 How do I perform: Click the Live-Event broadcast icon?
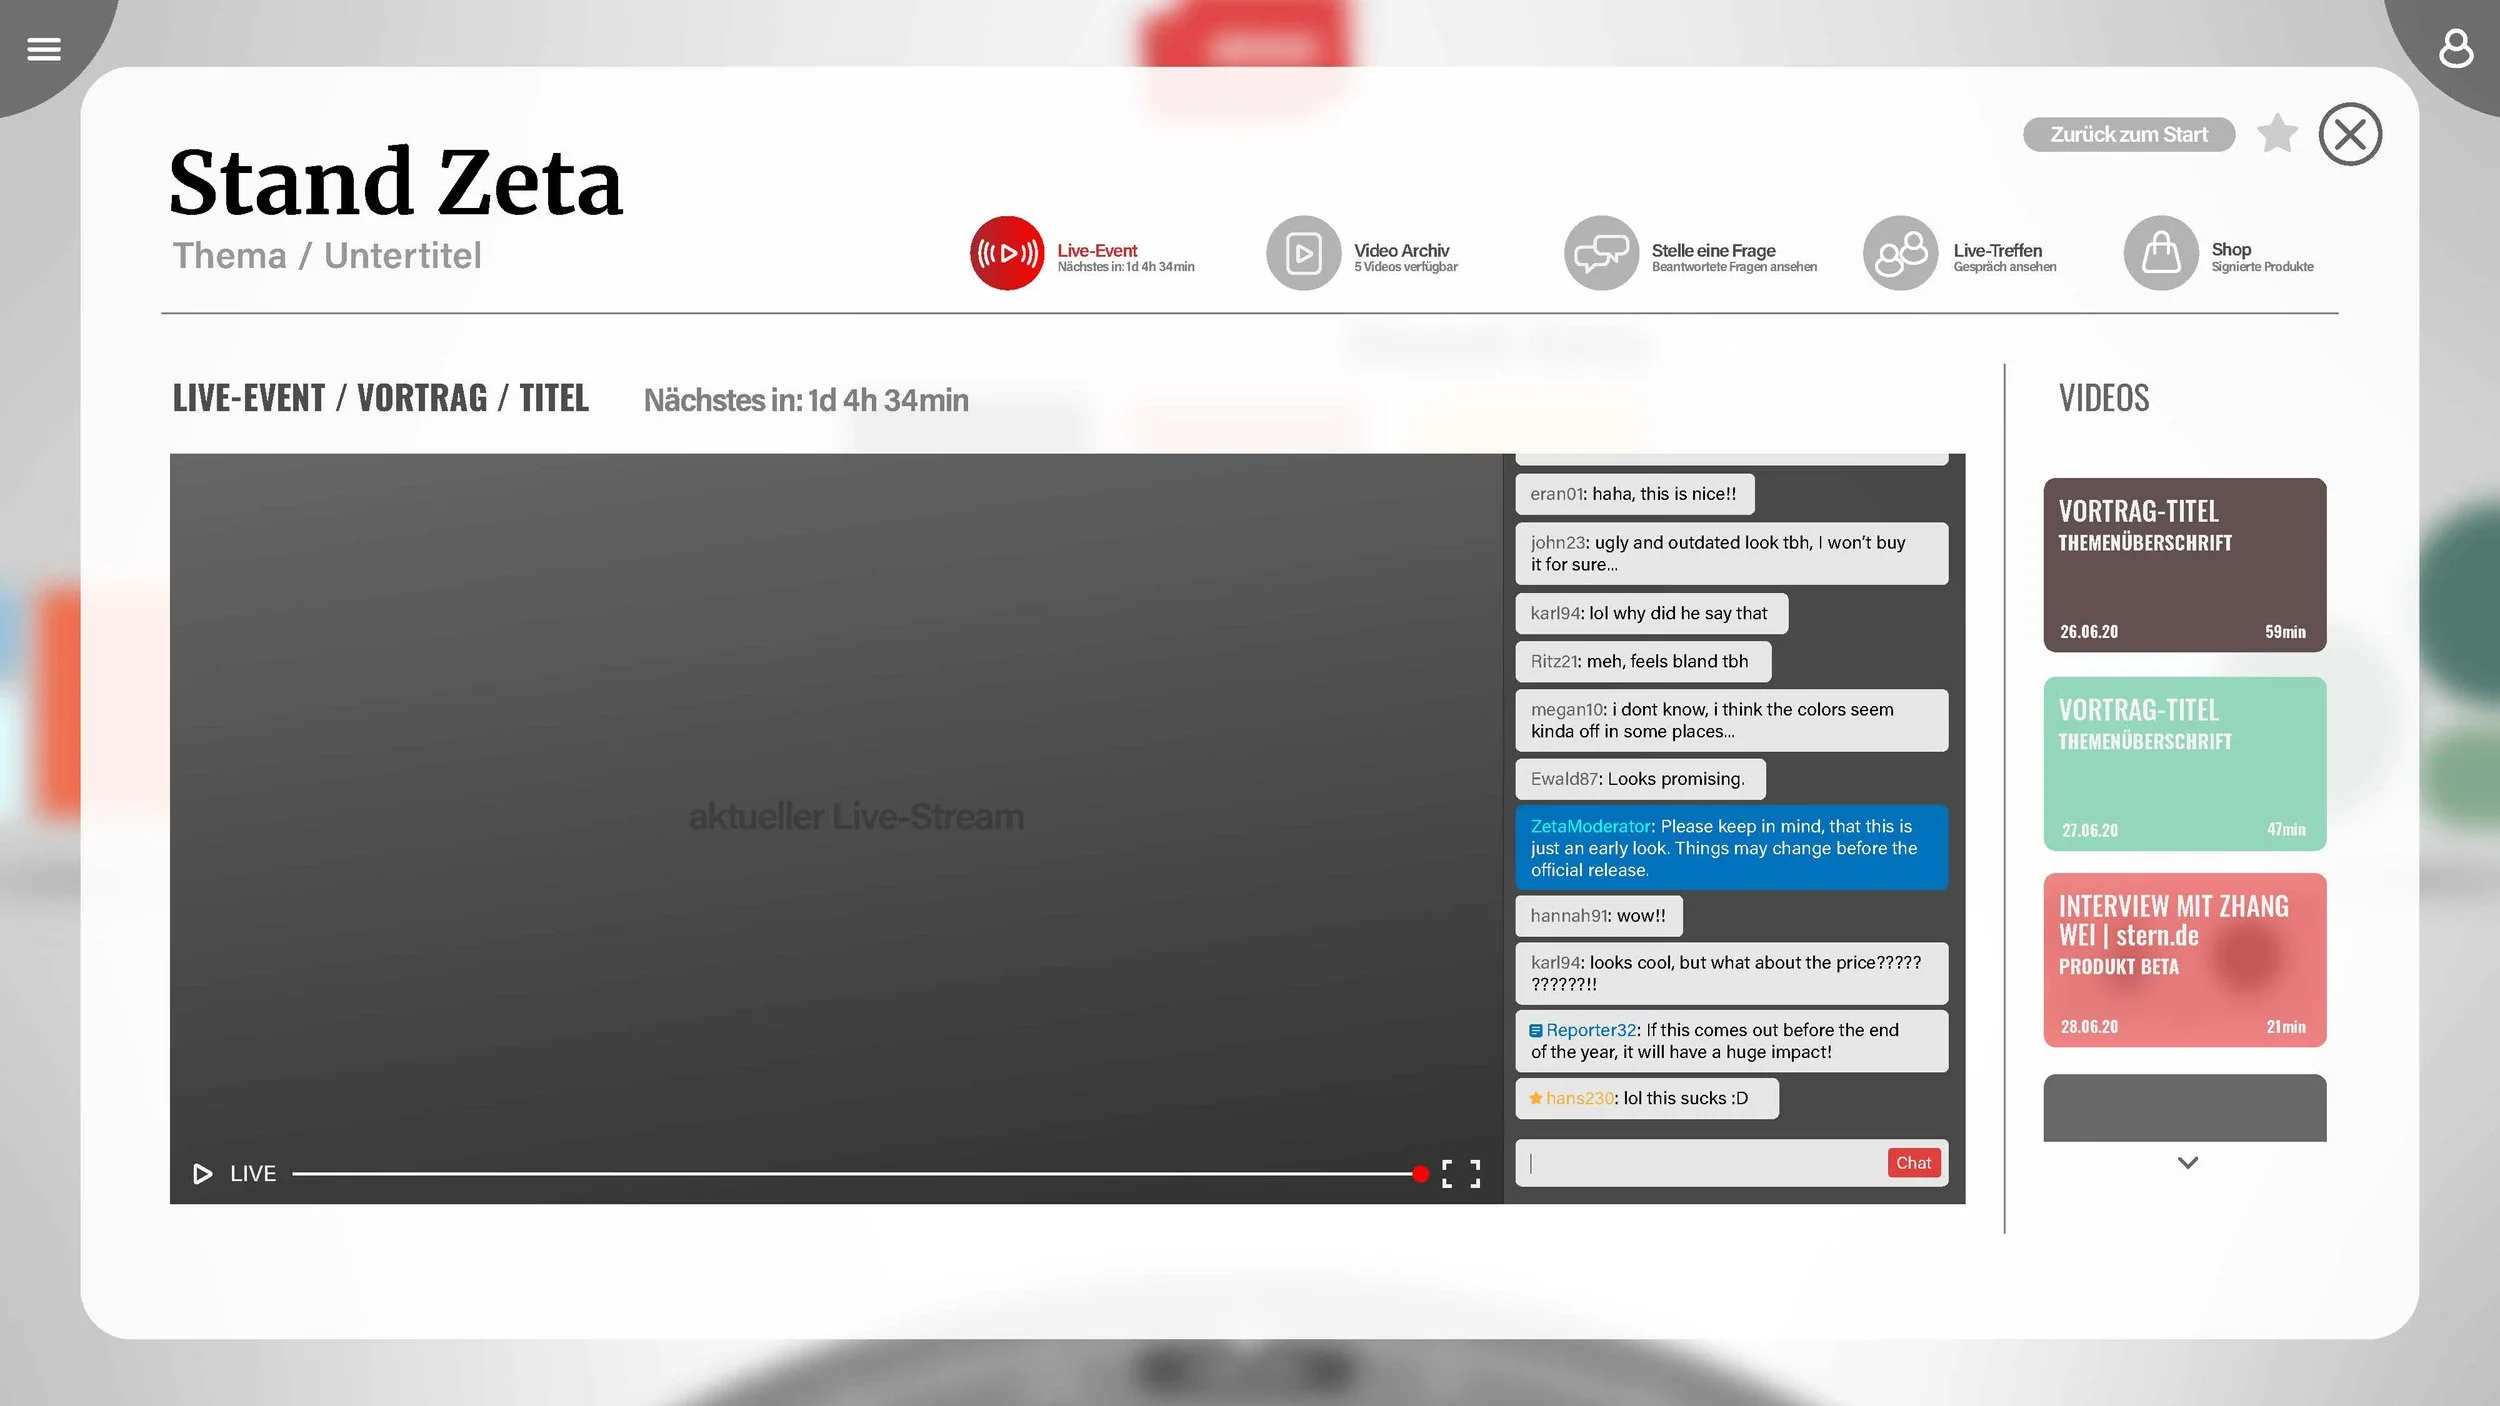pyautogui.click(x=1006, y=253)
